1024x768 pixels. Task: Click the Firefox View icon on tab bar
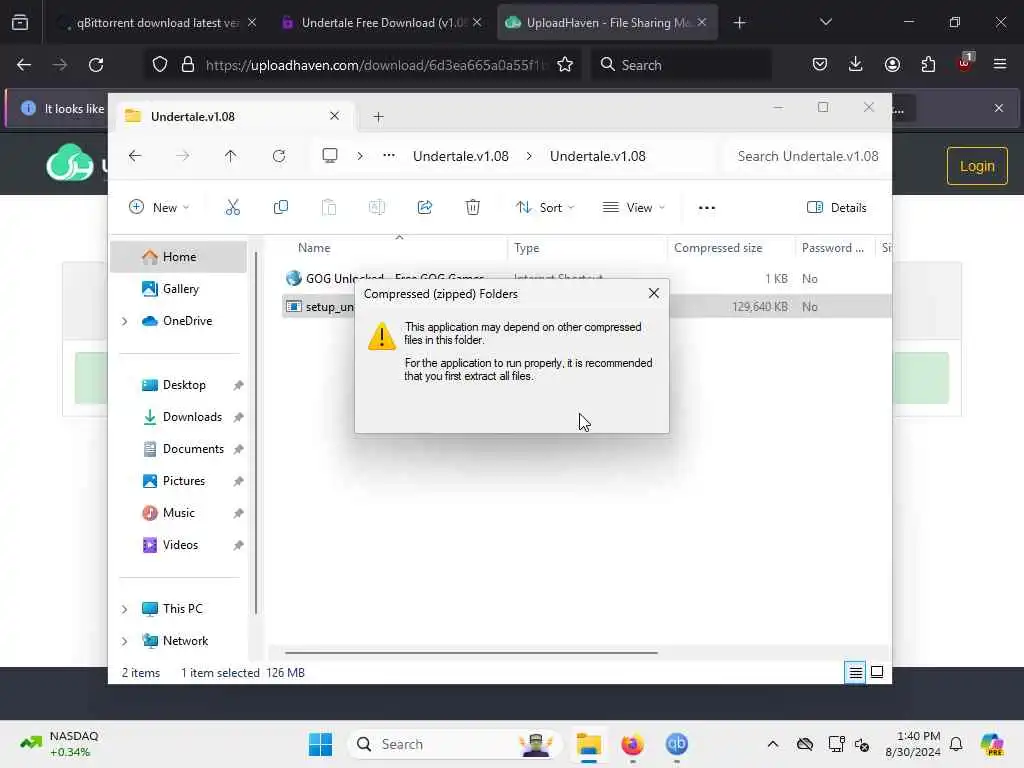coord(20,22)
